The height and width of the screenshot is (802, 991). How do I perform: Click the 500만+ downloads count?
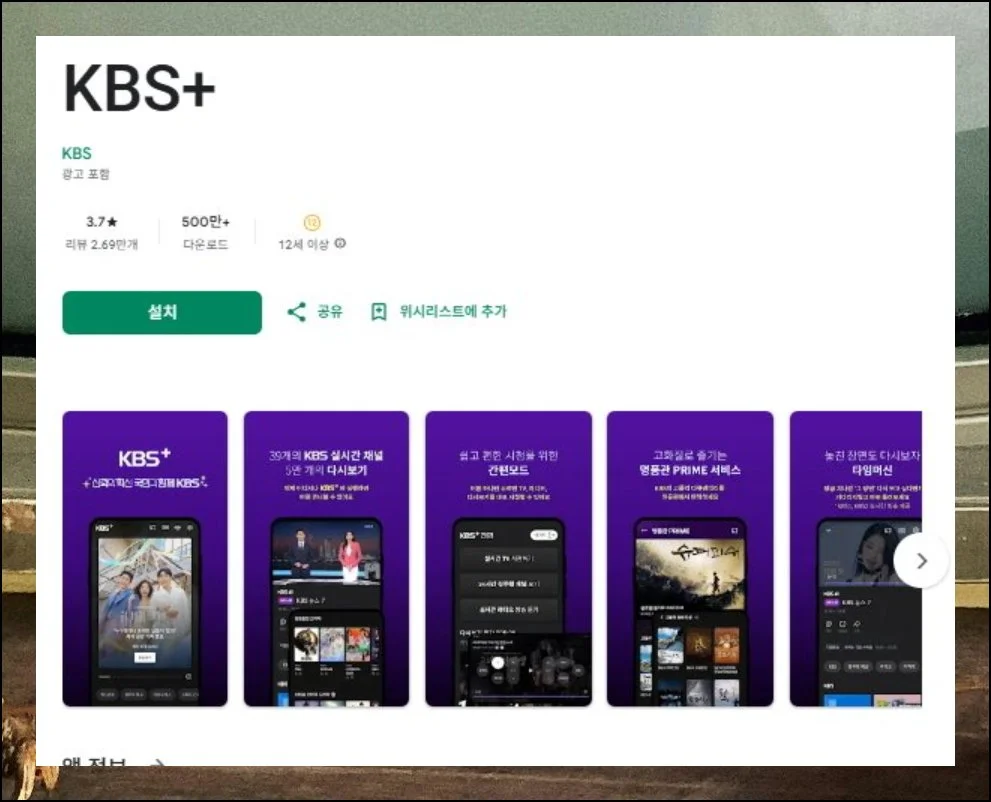tap(205, 222)
